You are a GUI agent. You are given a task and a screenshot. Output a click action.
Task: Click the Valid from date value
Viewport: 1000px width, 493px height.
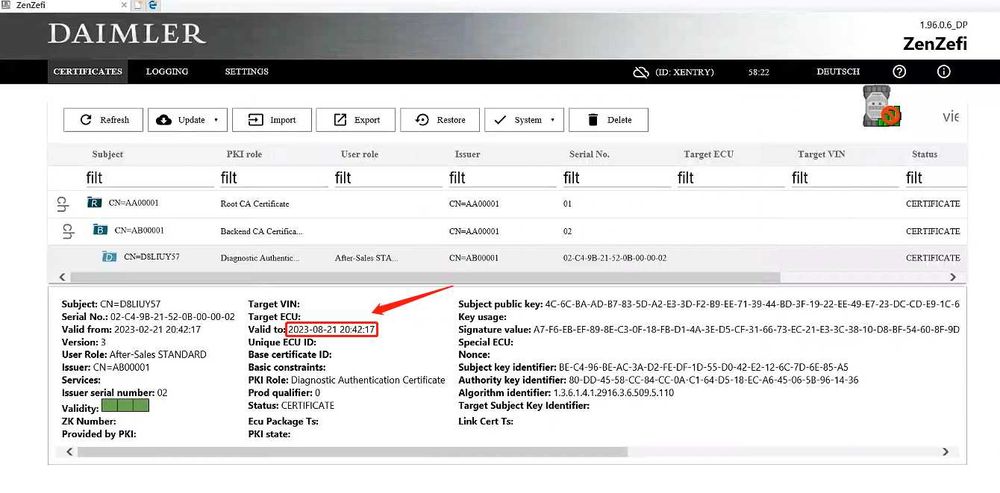[x=157, y=330]
